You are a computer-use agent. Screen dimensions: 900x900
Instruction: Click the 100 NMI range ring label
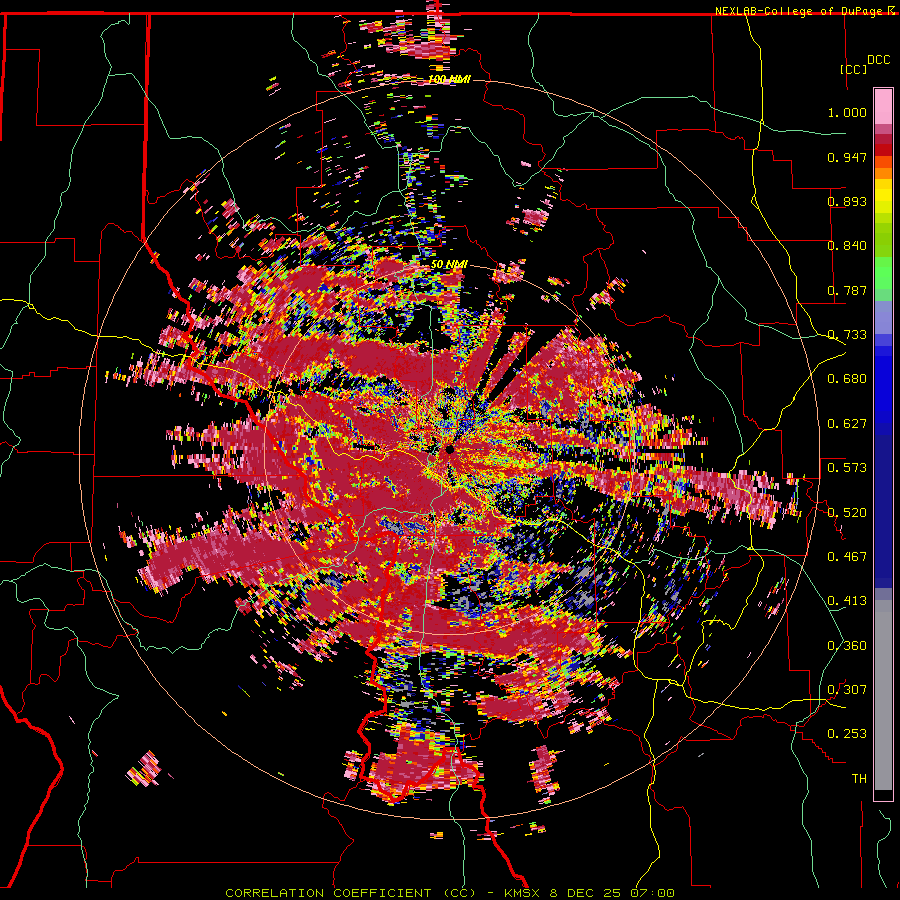[449, 79]
